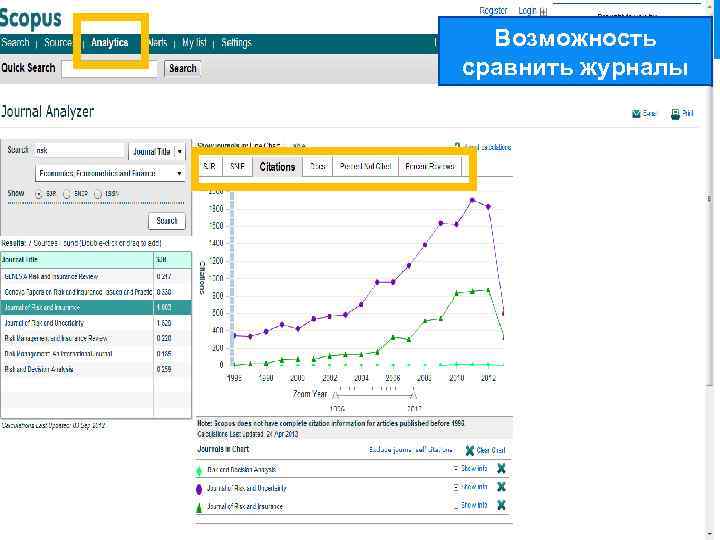Click the Scopus logo
The height and width of the screenshot is (540, 720).
(x=31, y=18)
